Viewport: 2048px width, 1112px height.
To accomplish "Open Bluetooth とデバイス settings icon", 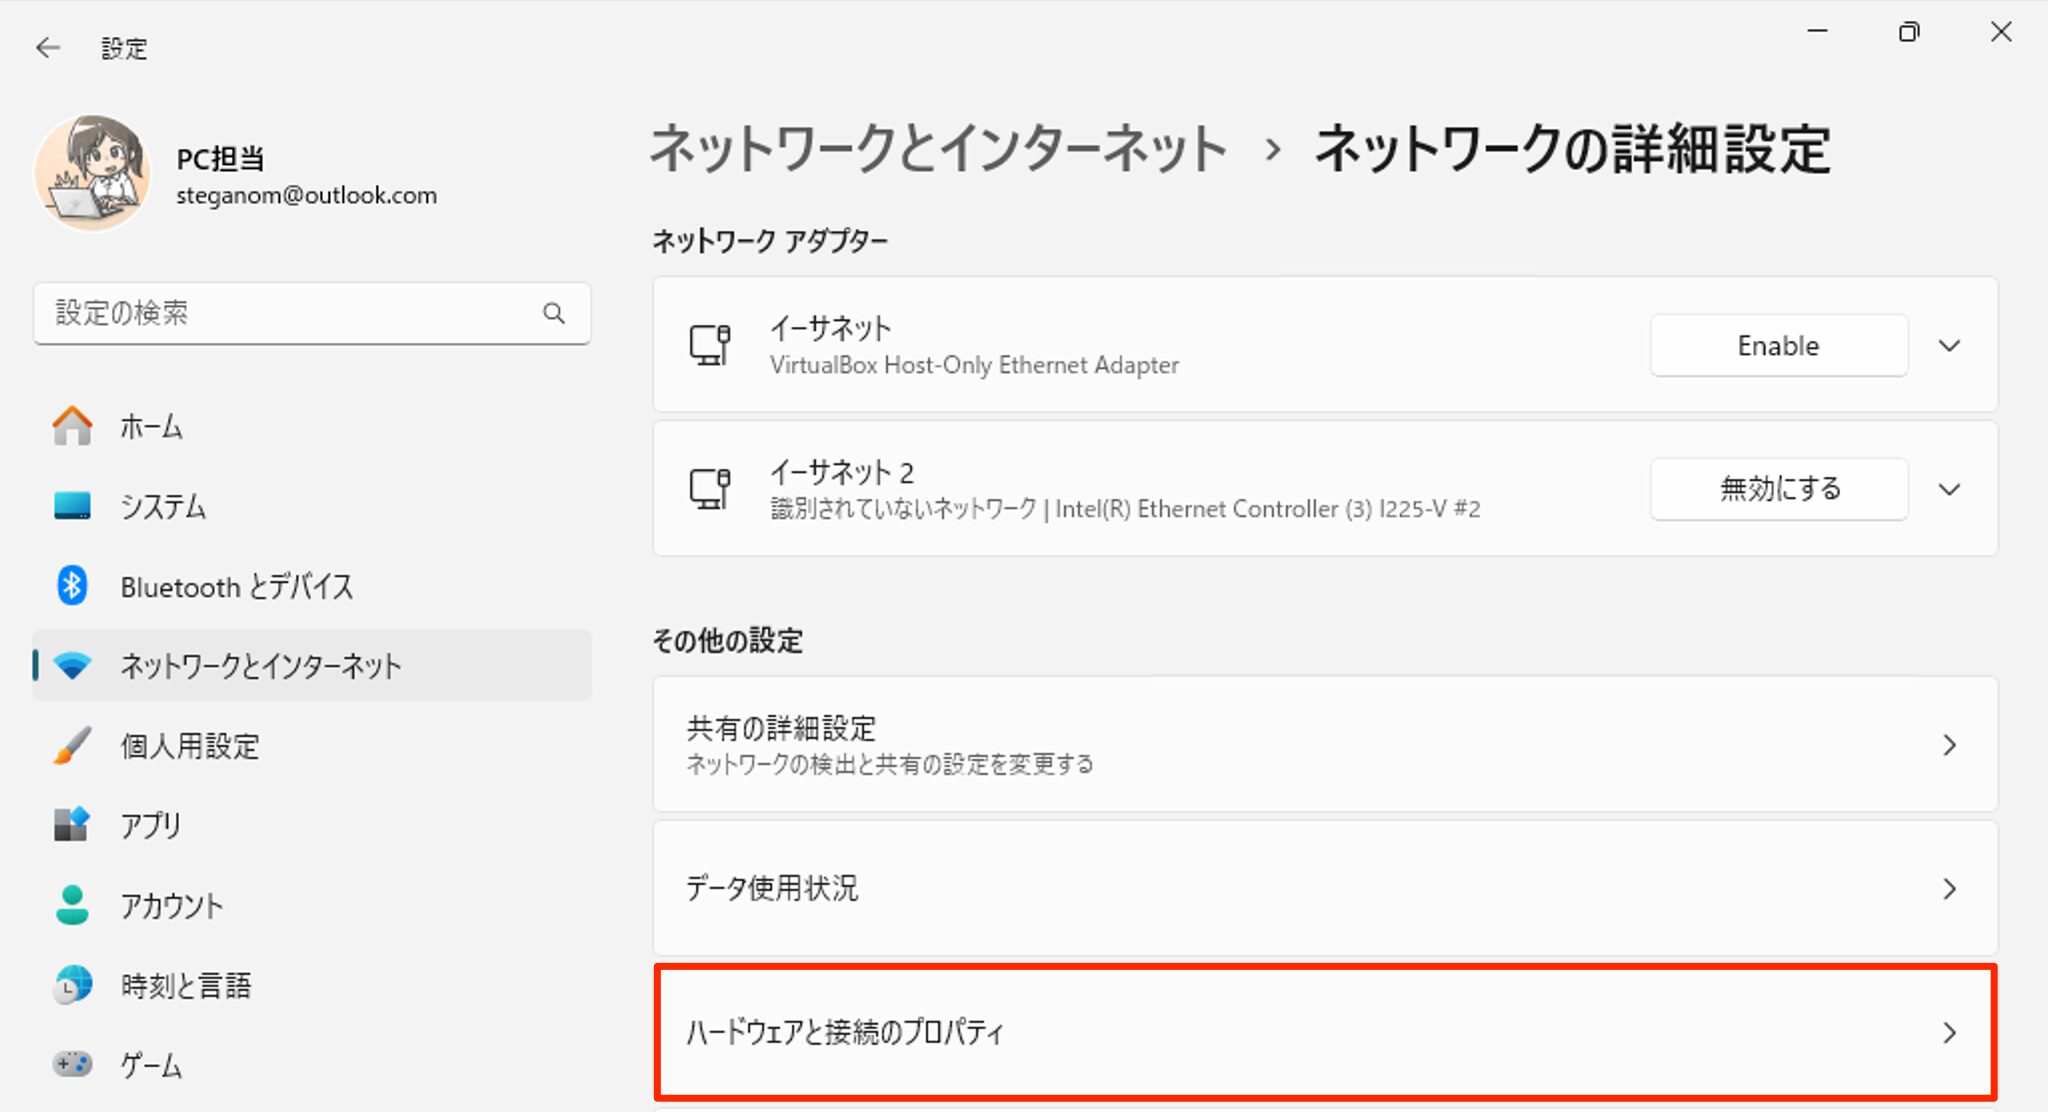I will [x=71, y=586].
